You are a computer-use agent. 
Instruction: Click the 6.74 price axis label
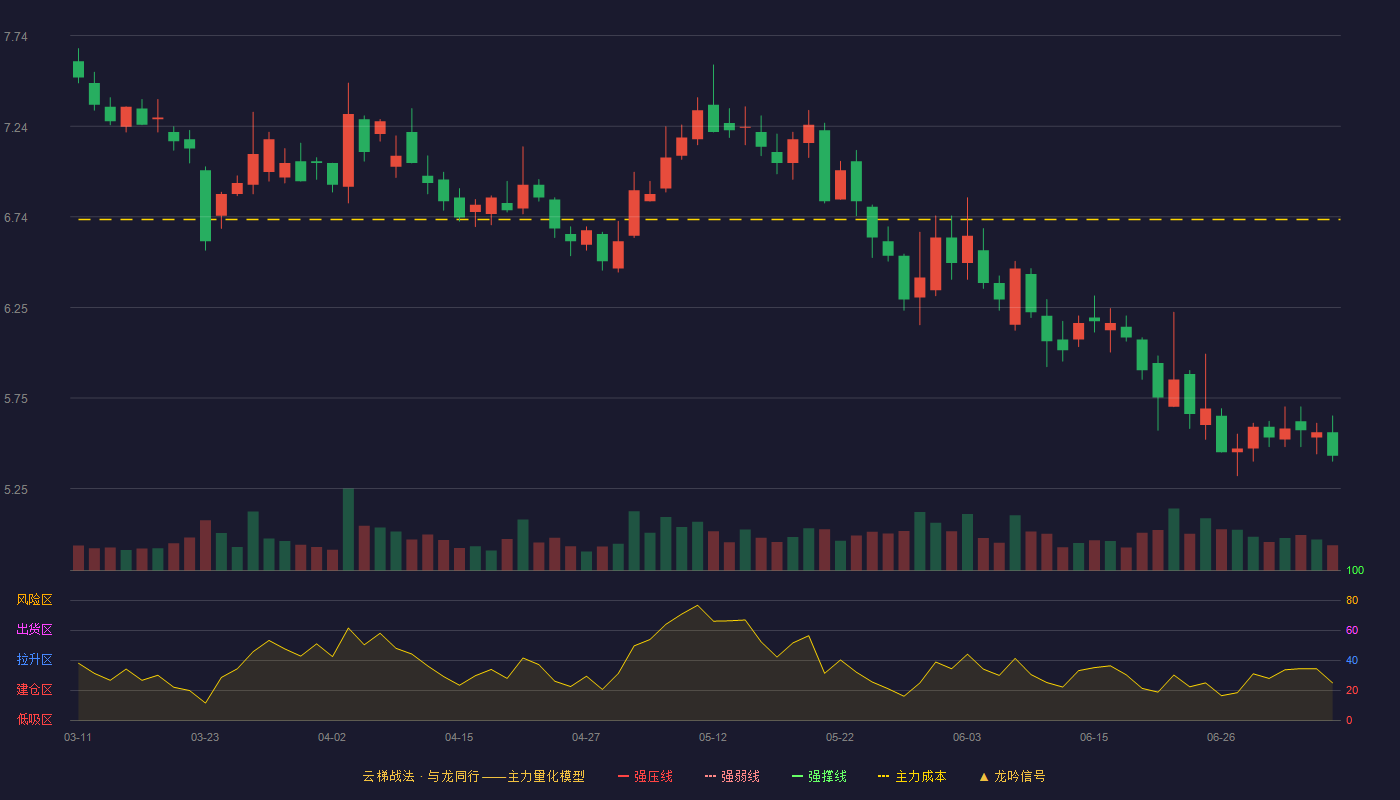[x=16, y=218]
